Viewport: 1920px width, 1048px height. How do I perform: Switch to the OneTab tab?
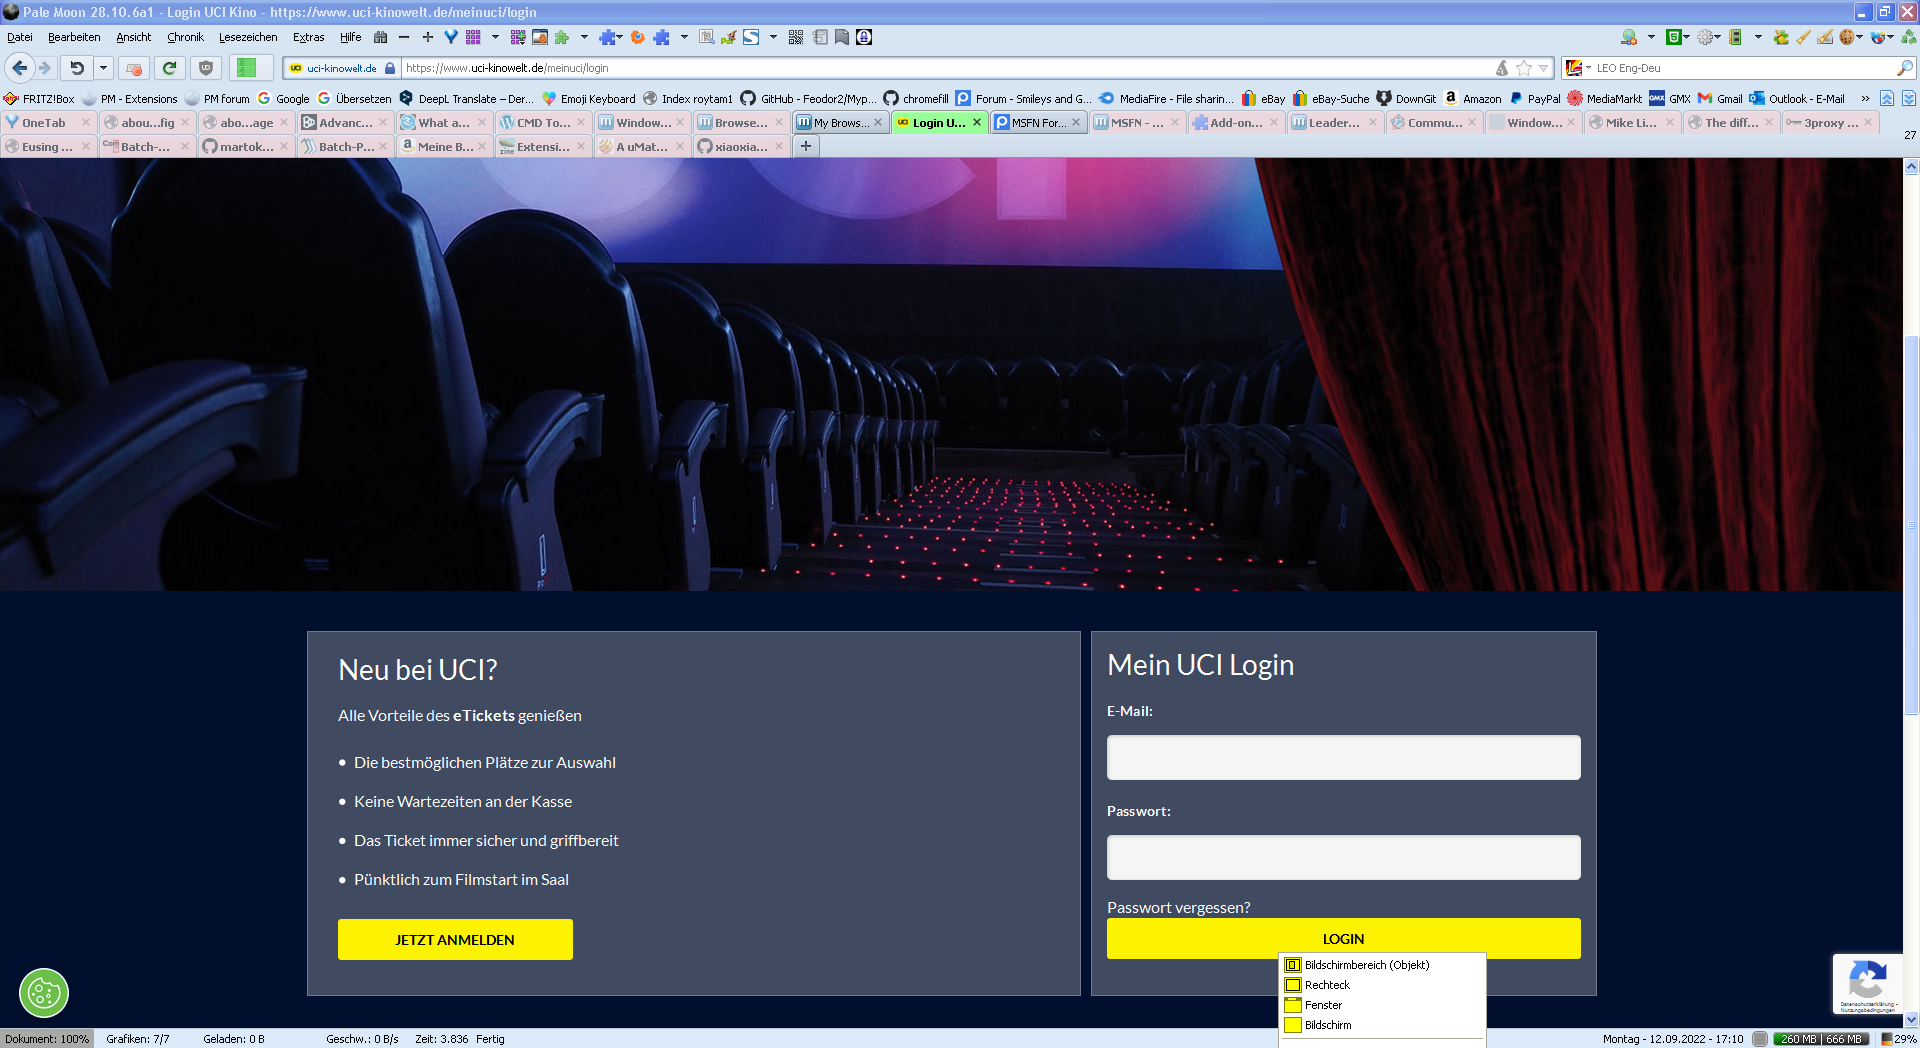47,122
